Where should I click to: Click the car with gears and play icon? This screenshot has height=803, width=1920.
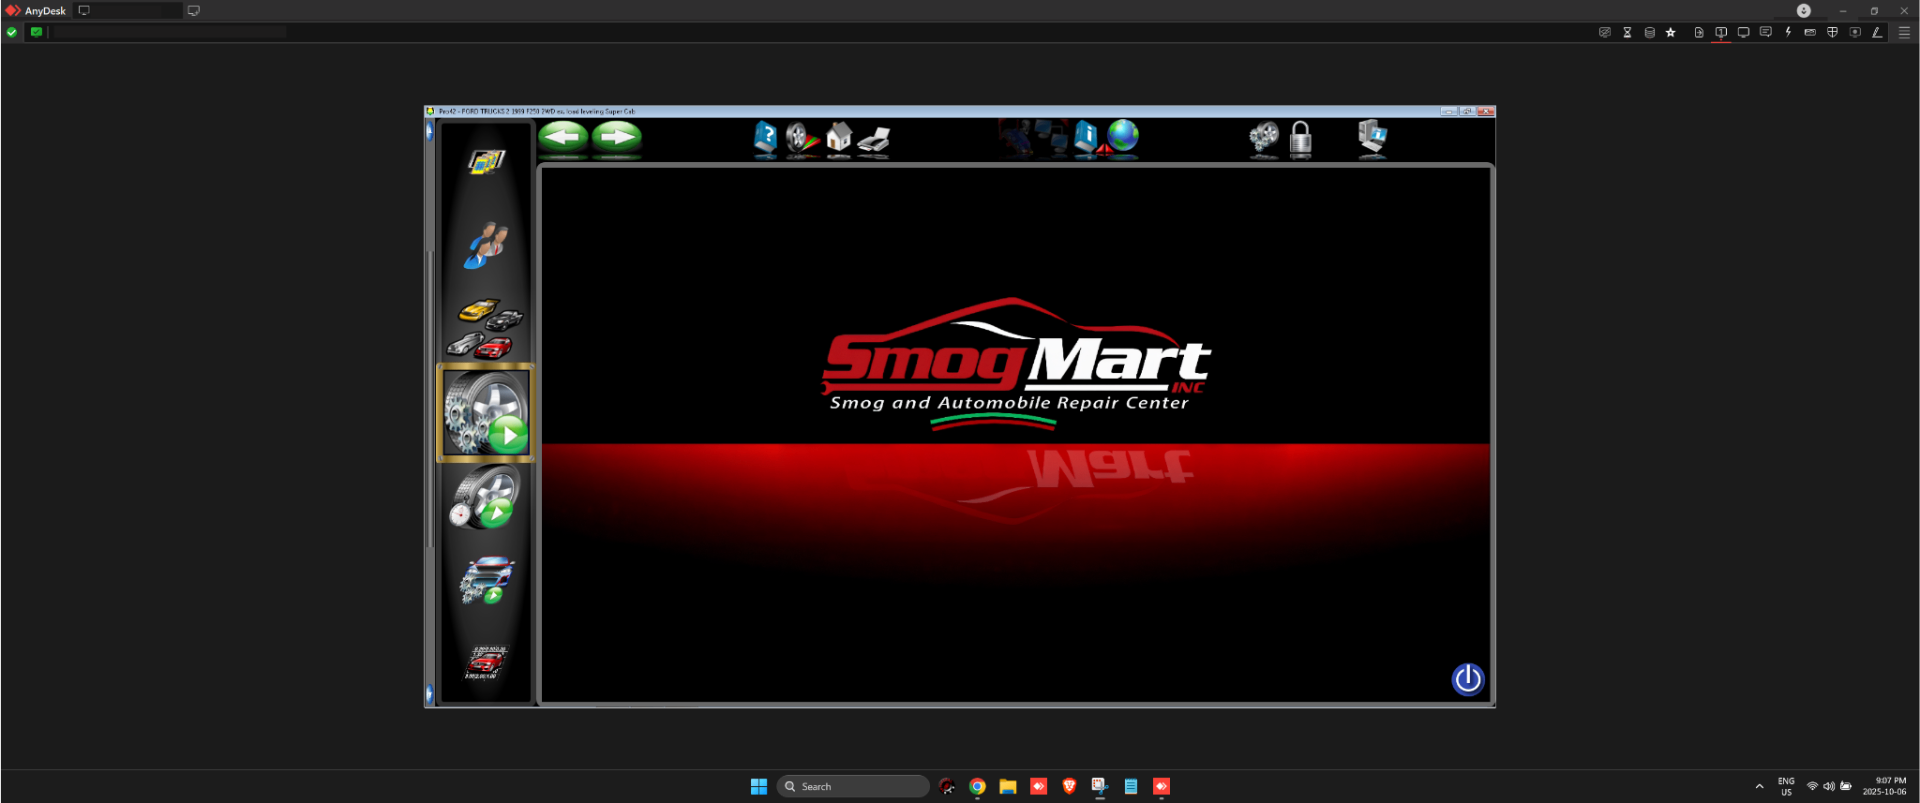(487, 580)
